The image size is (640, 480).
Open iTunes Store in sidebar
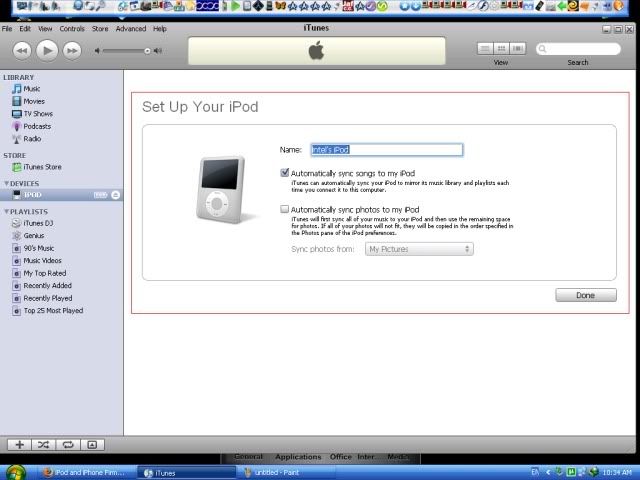coord(42,167)
